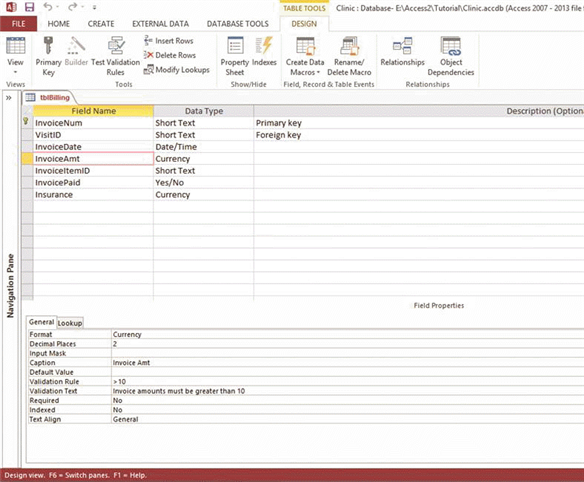Click the Data Type column header

click(204, 111)
